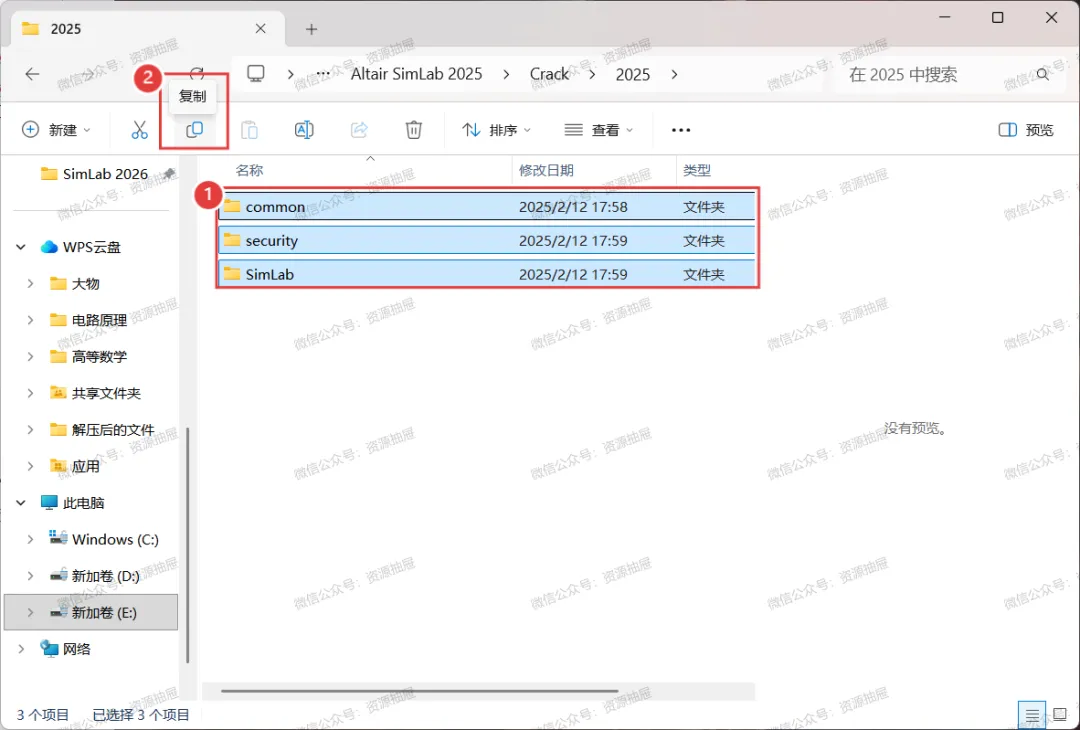
Task: Click the Share icon
Action: click(359, 129)
